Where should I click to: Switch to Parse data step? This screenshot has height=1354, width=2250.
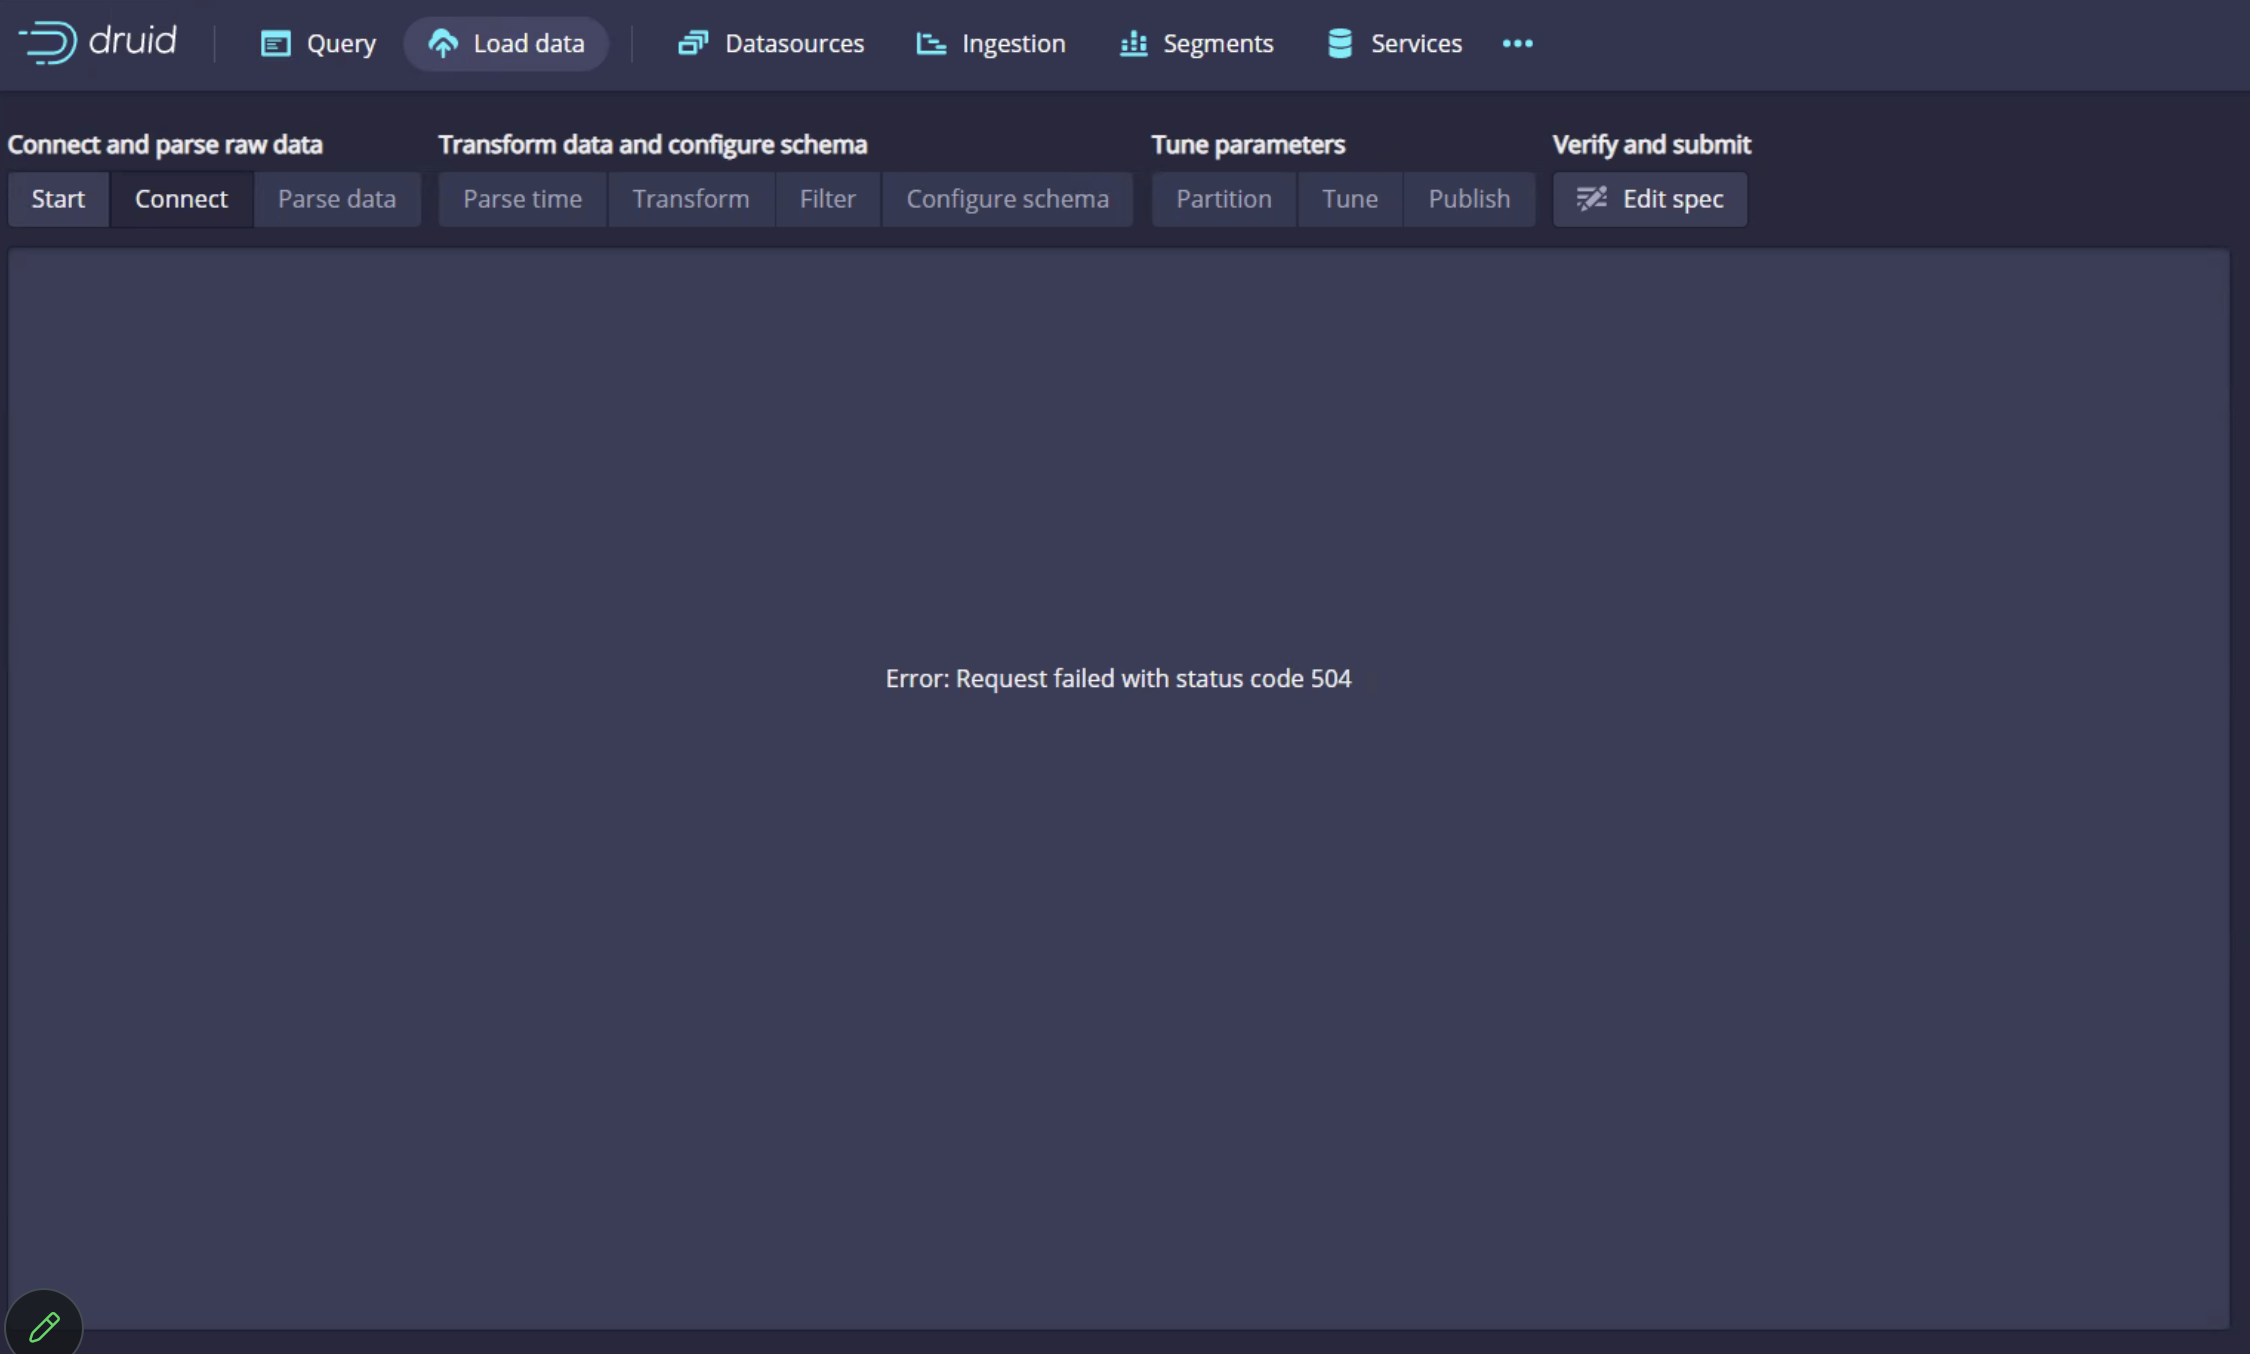[x=336, y=199]
